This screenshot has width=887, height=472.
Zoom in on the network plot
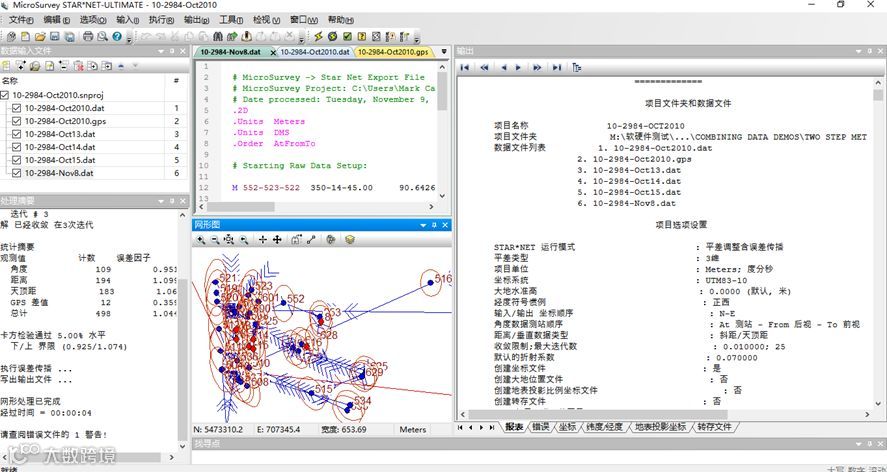click(x=201, y=240)
